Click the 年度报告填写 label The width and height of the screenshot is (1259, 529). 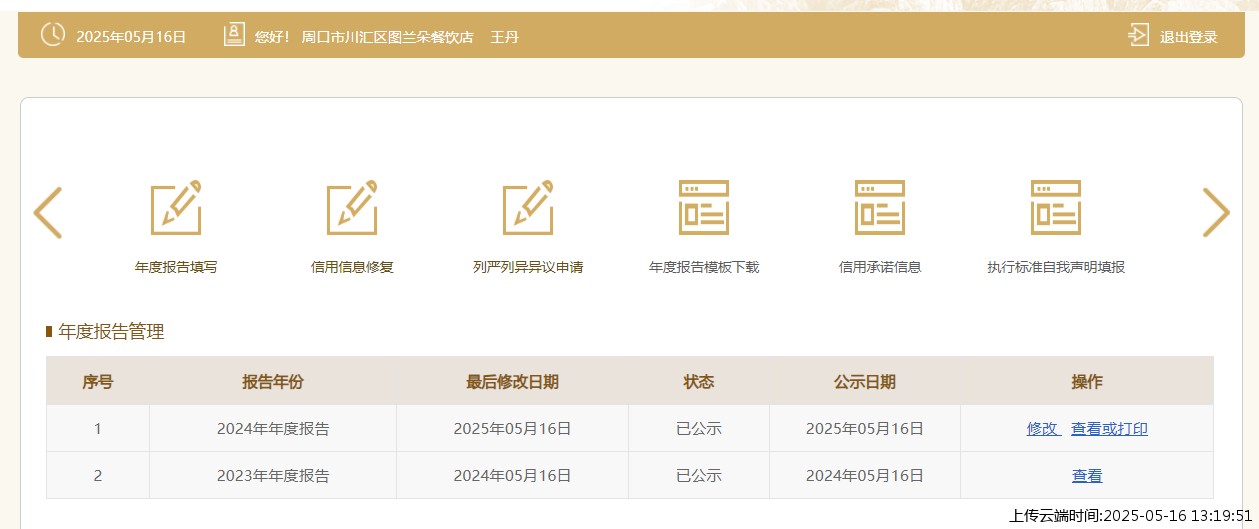176,267
